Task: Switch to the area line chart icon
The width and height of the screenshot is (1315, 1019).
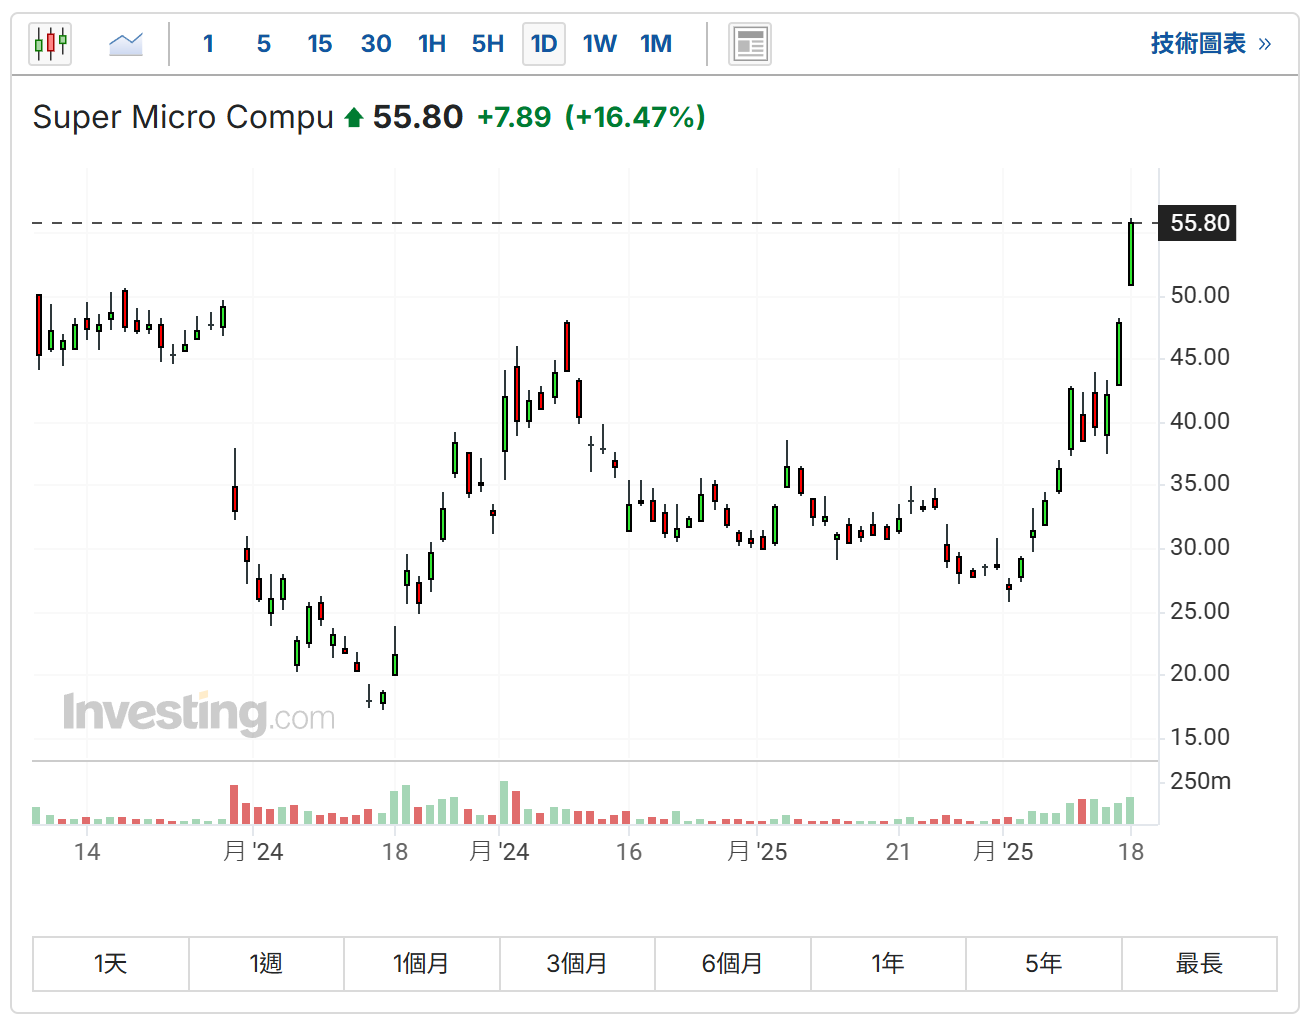Action: (x=126, y=44)
